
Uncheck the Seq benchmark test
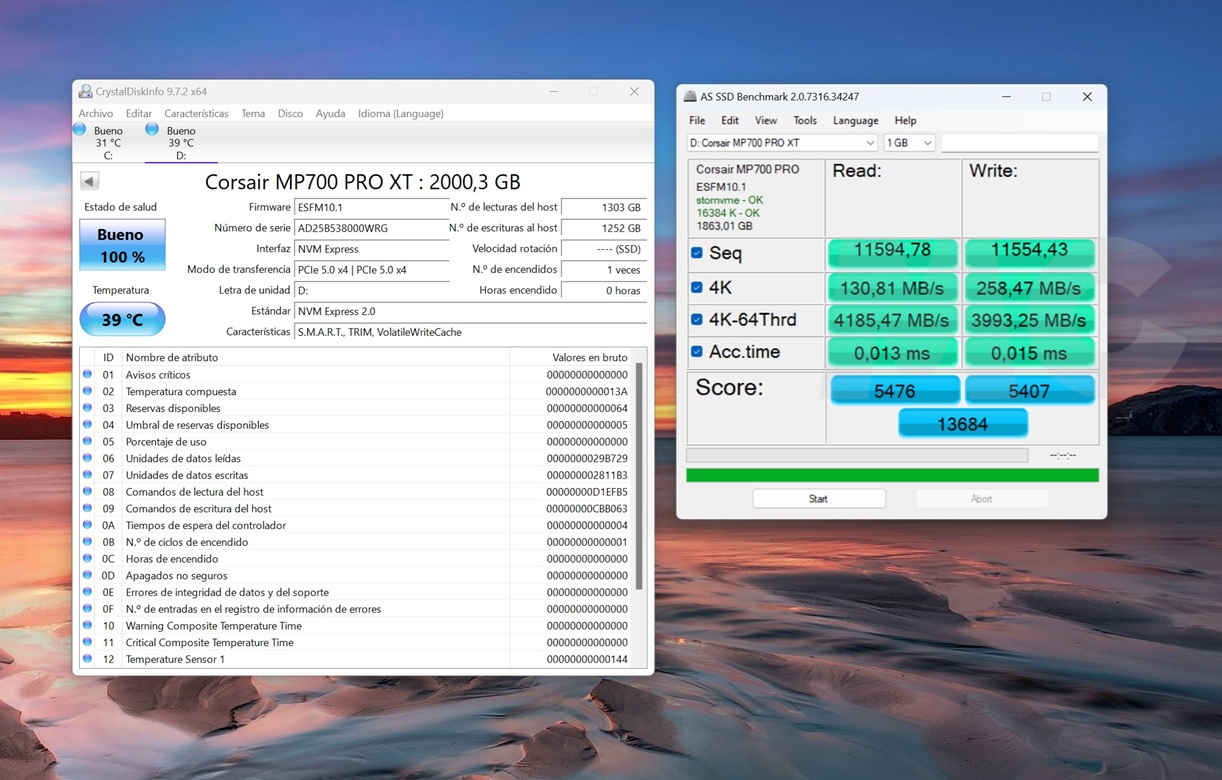(x=697, y=253)
